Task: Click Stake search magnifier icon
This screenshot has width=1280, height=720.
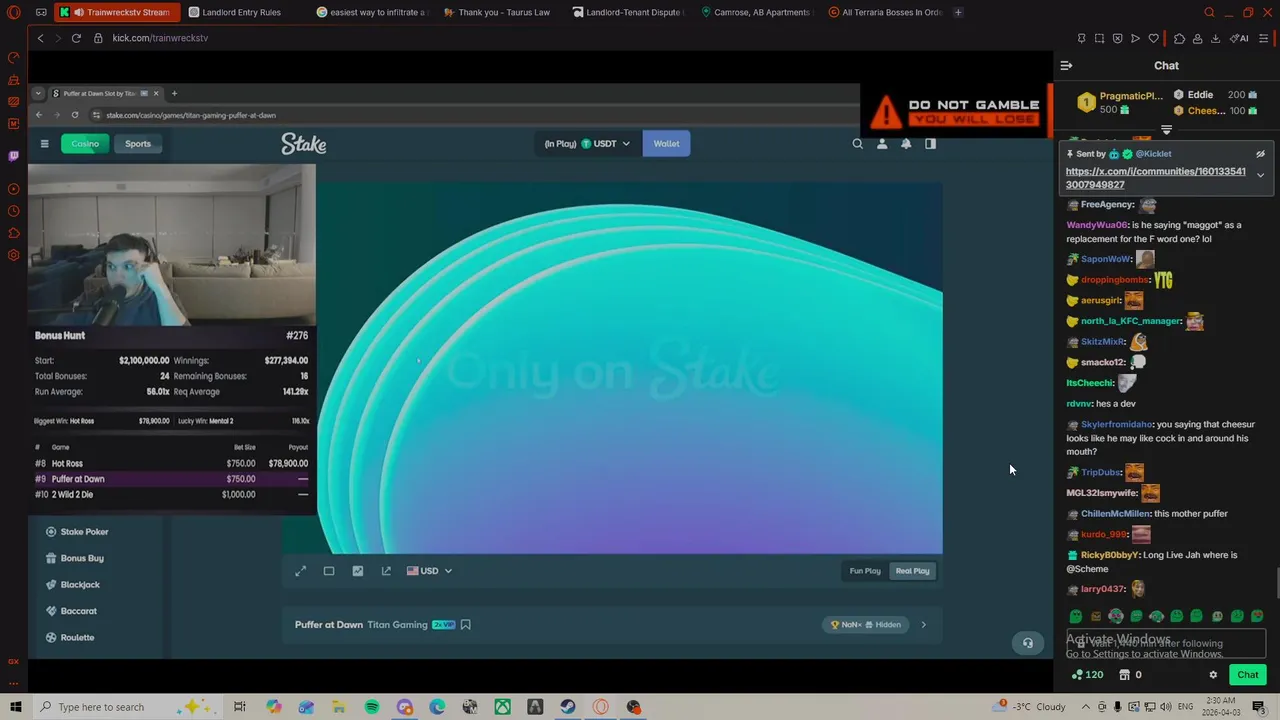Action: coord(857,144)
